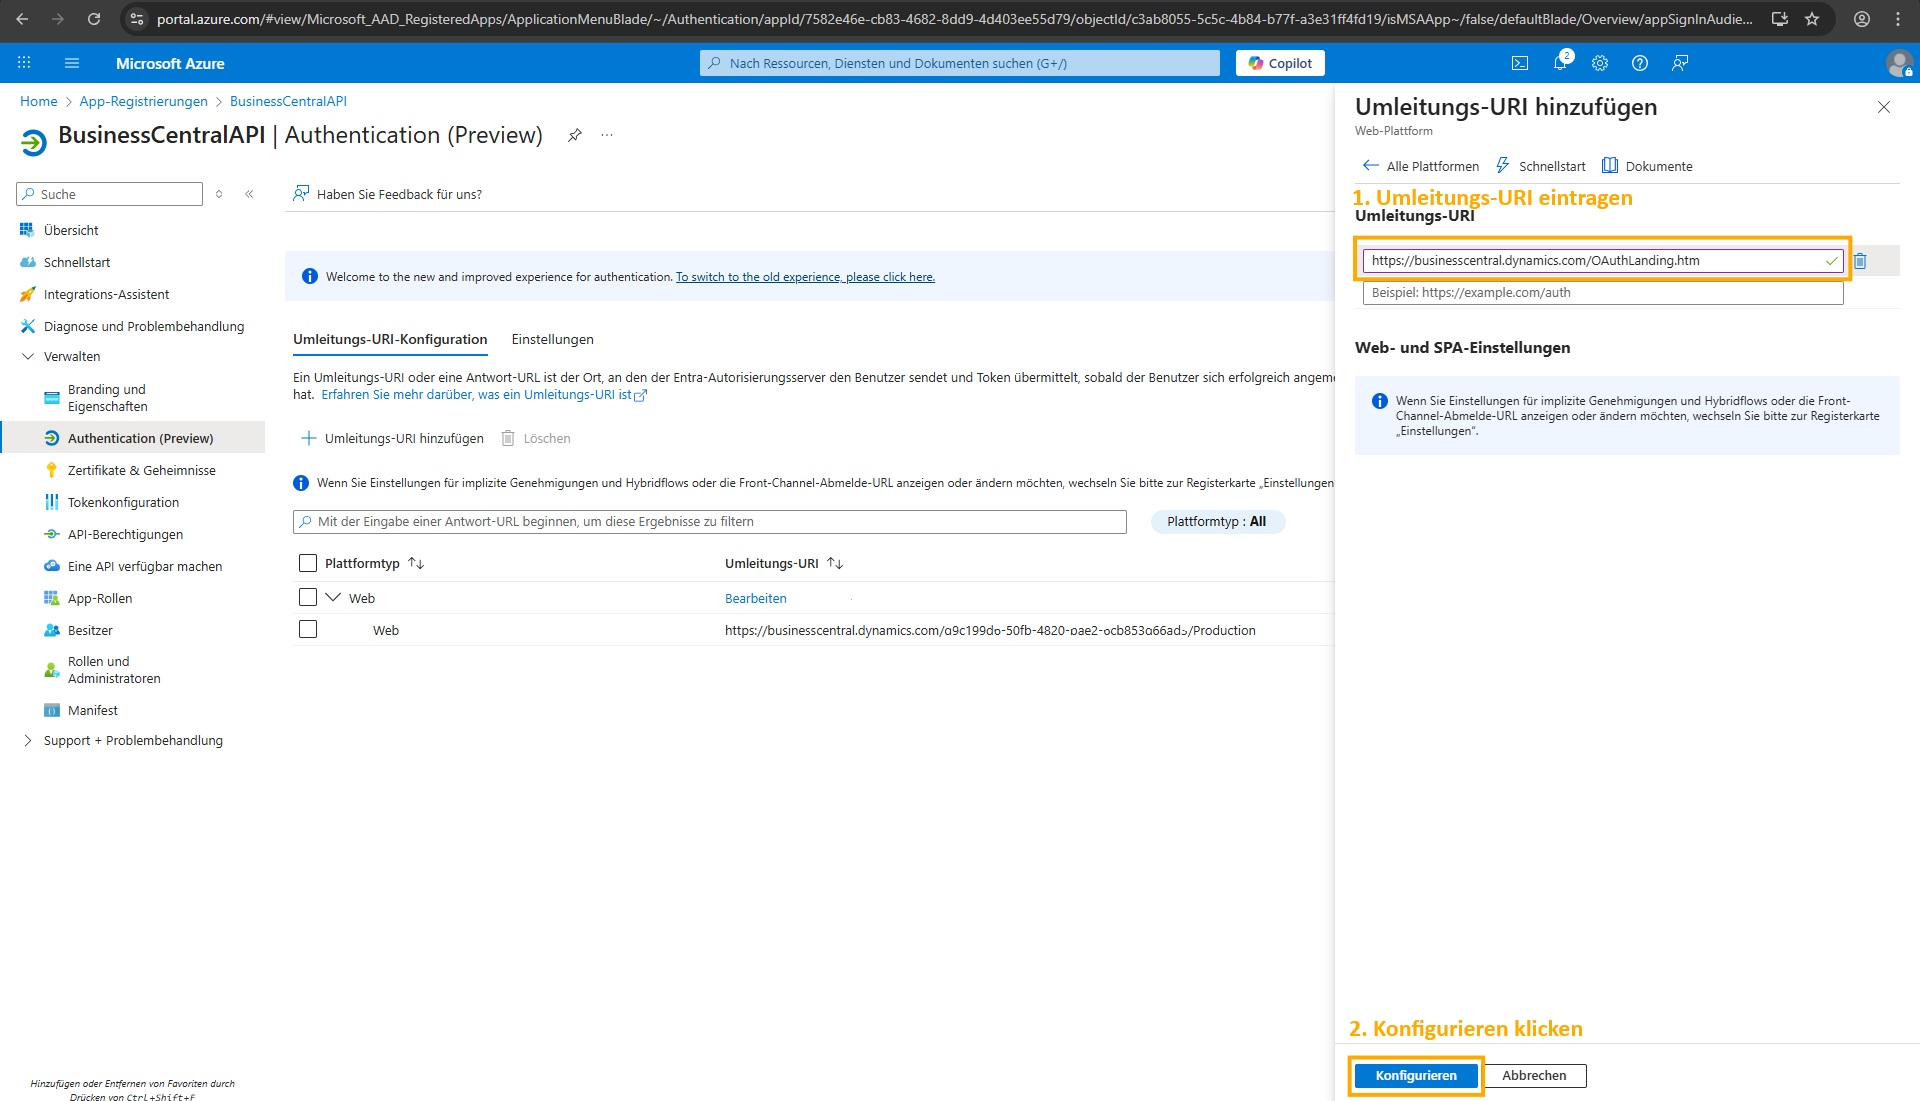Screen dimensions: 1920x1101
Task: Collapse the Verwalten section
Action: [27, 356]
